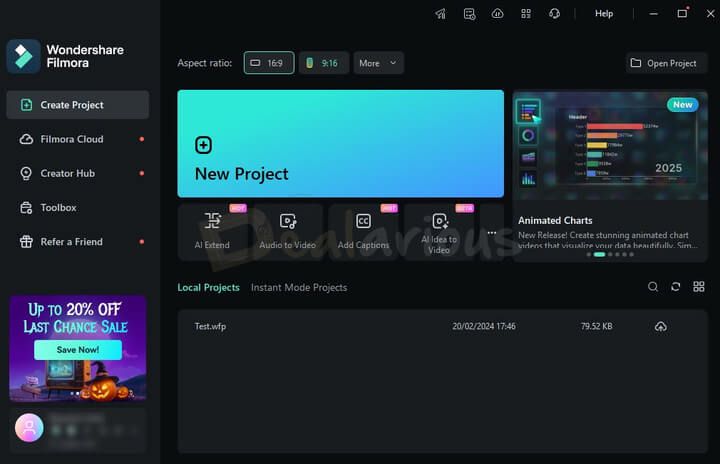Switch project list to grid view
This screenshot has height=464, width=720.
point(698,287)
